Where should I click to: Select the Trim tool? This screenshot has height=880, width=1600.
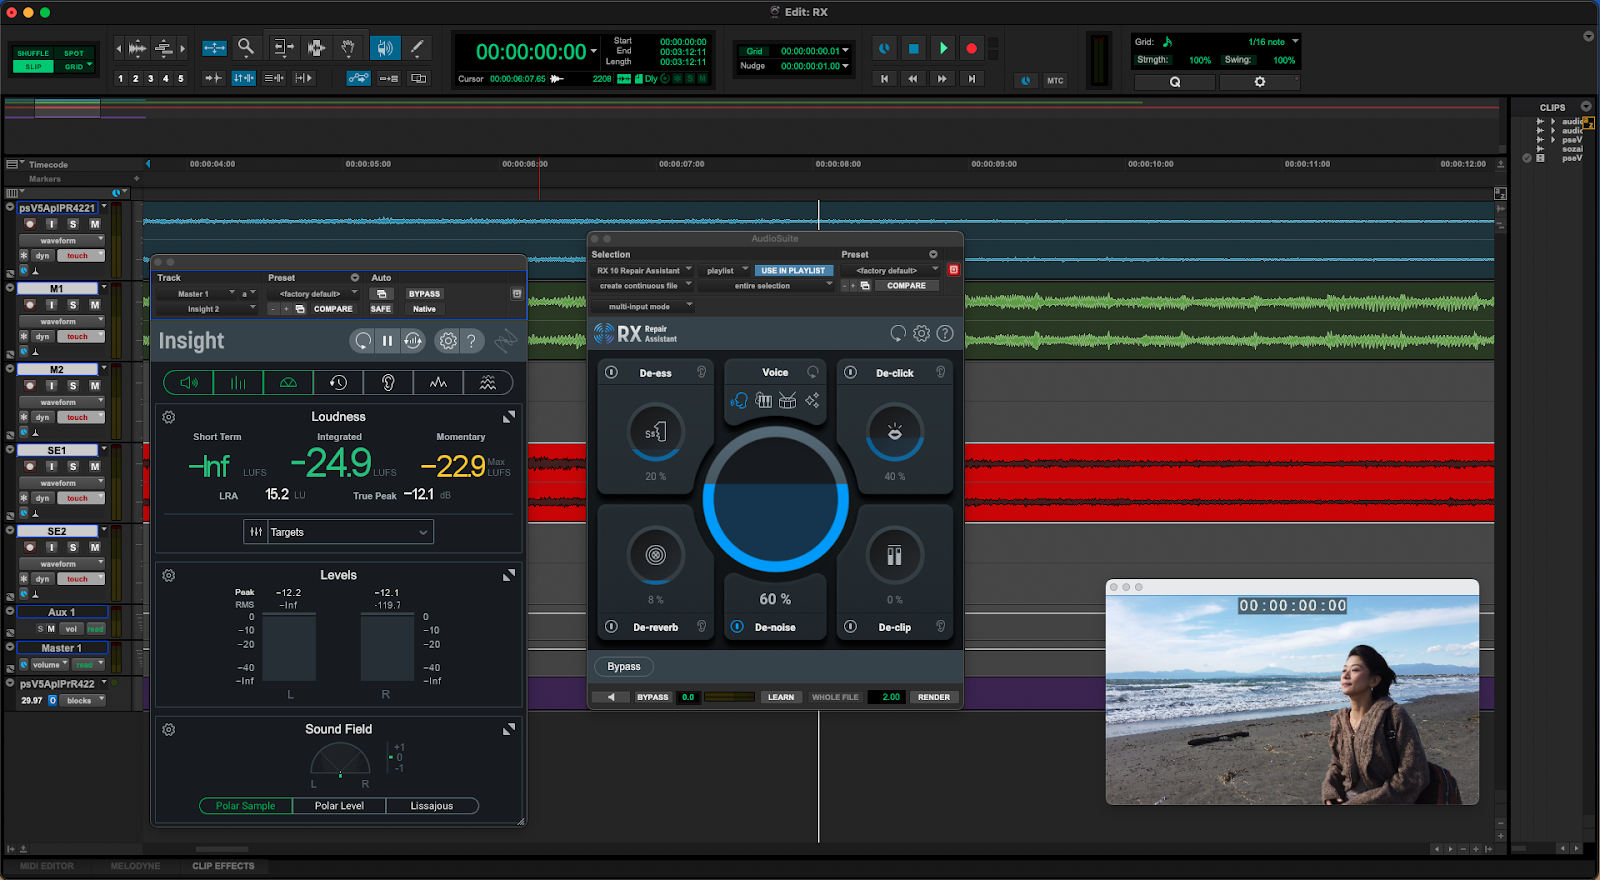click(284, 47)
